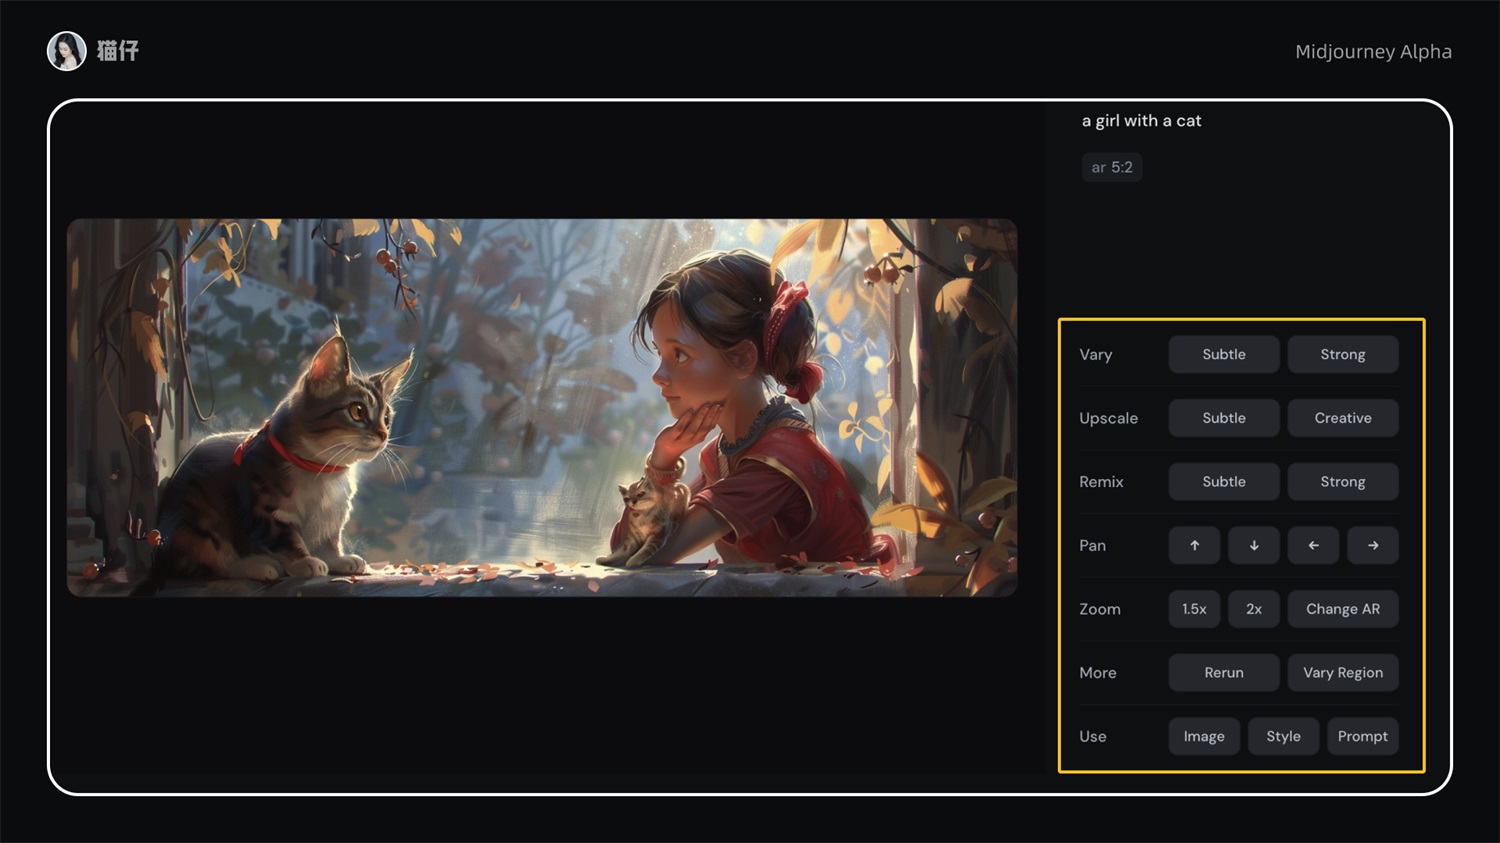Image resolution: width=1500 pixels, height=843 pixels.
Task: Click the user avatar profile picture
Action: 67,51
